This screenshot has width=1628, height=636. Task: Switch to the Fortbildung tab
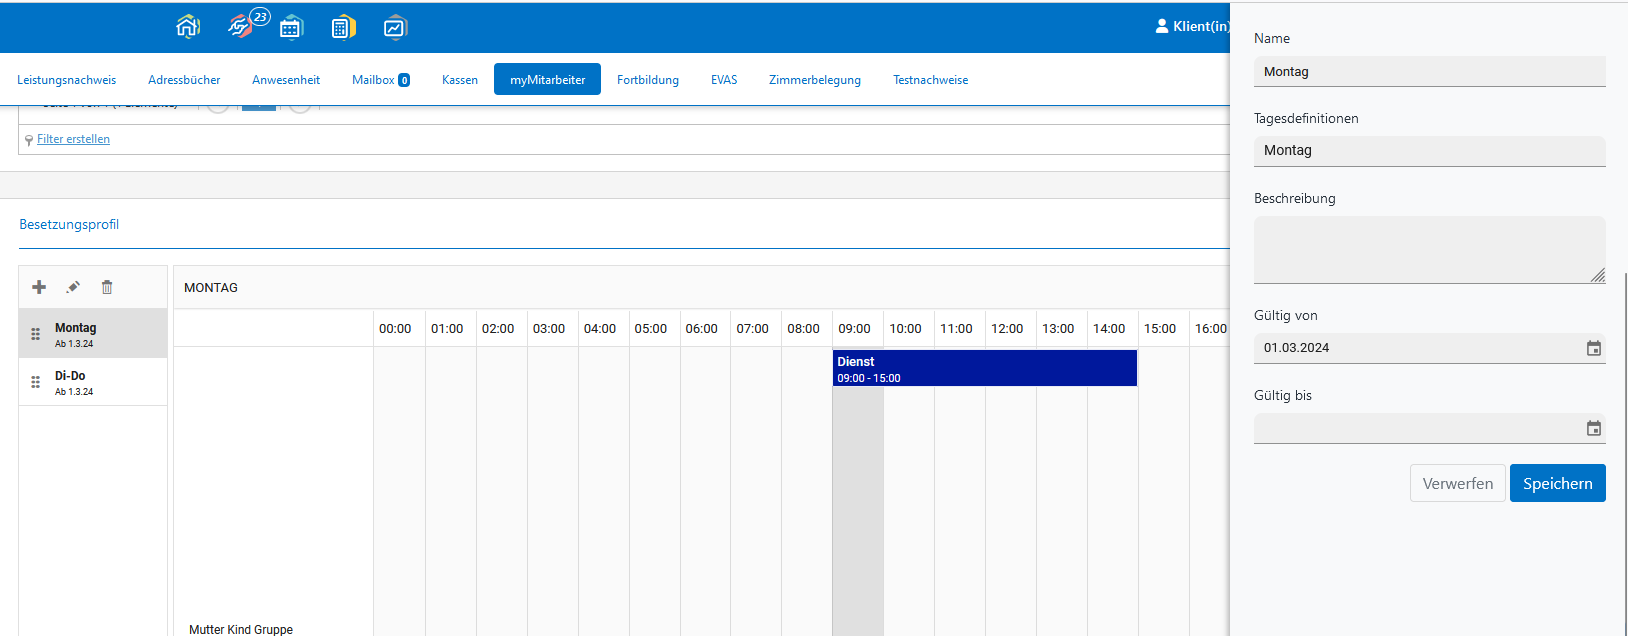point(647,80)
